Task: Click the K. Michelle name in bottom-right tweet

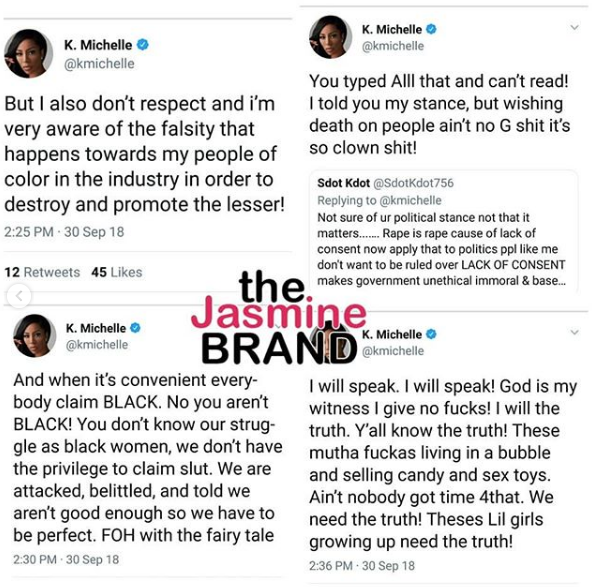Action: (x=392, y=334)
